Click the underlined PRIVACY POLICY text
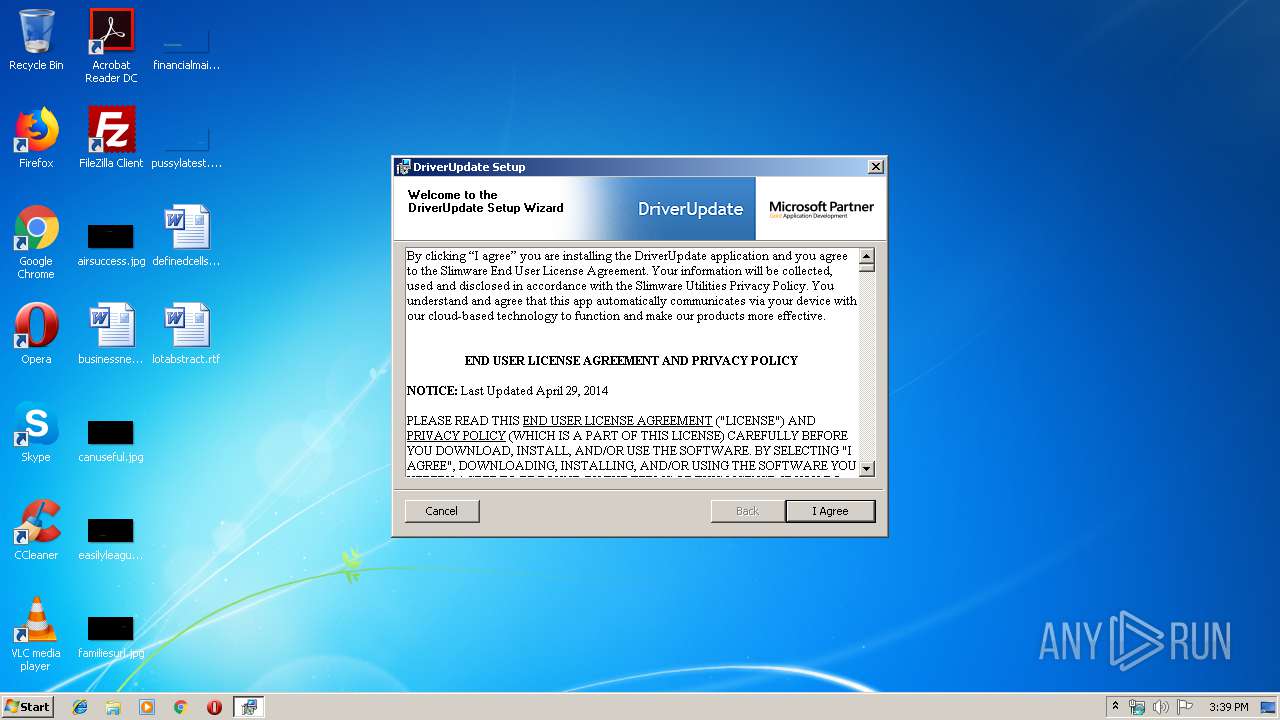 [x=456, y=436]
